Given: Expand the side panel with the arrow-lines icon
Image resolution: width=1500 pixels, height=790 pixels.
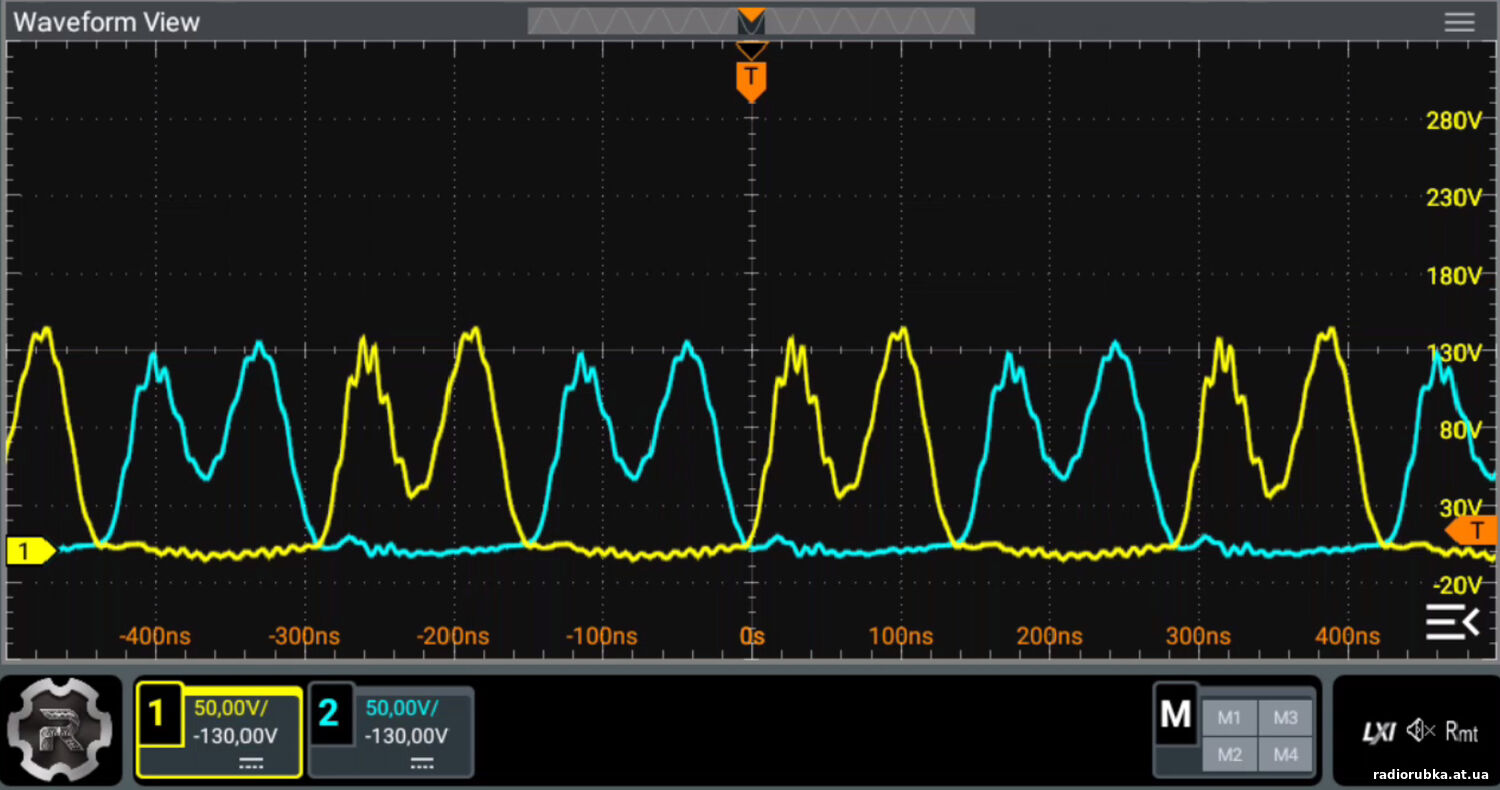Looking at the screenshot, I should coord(1451,622).
